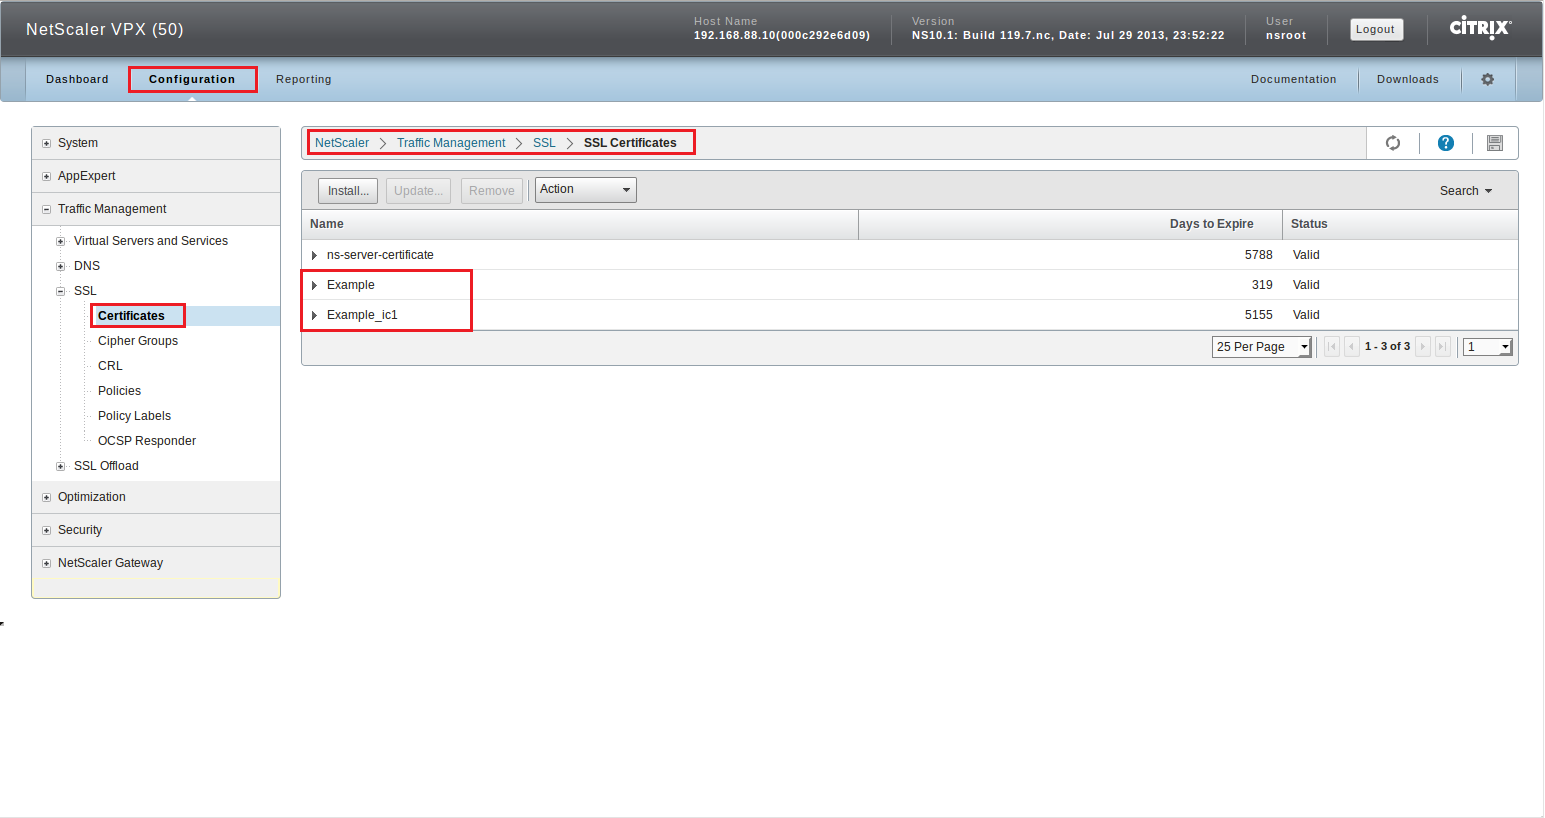Select Certificates in the SSL tree

click(x=131, y=316)
